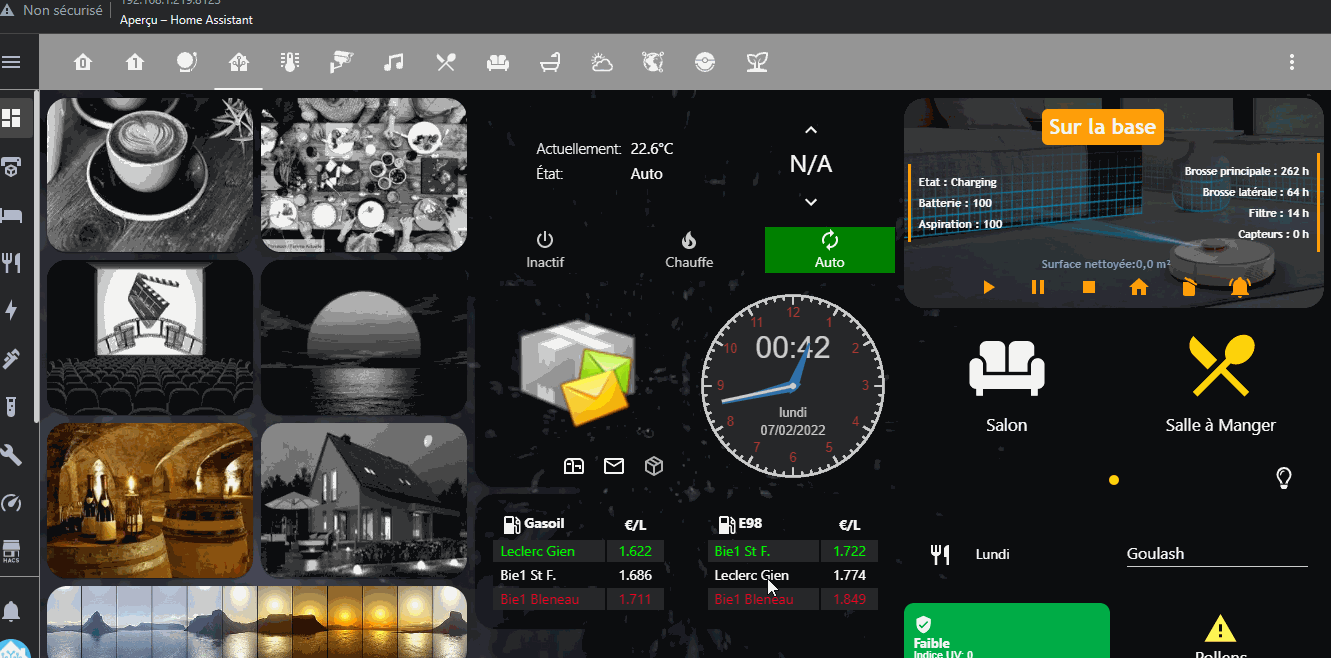
Task: Click the vacuum dustbin icon
Action: point(1189,288)
